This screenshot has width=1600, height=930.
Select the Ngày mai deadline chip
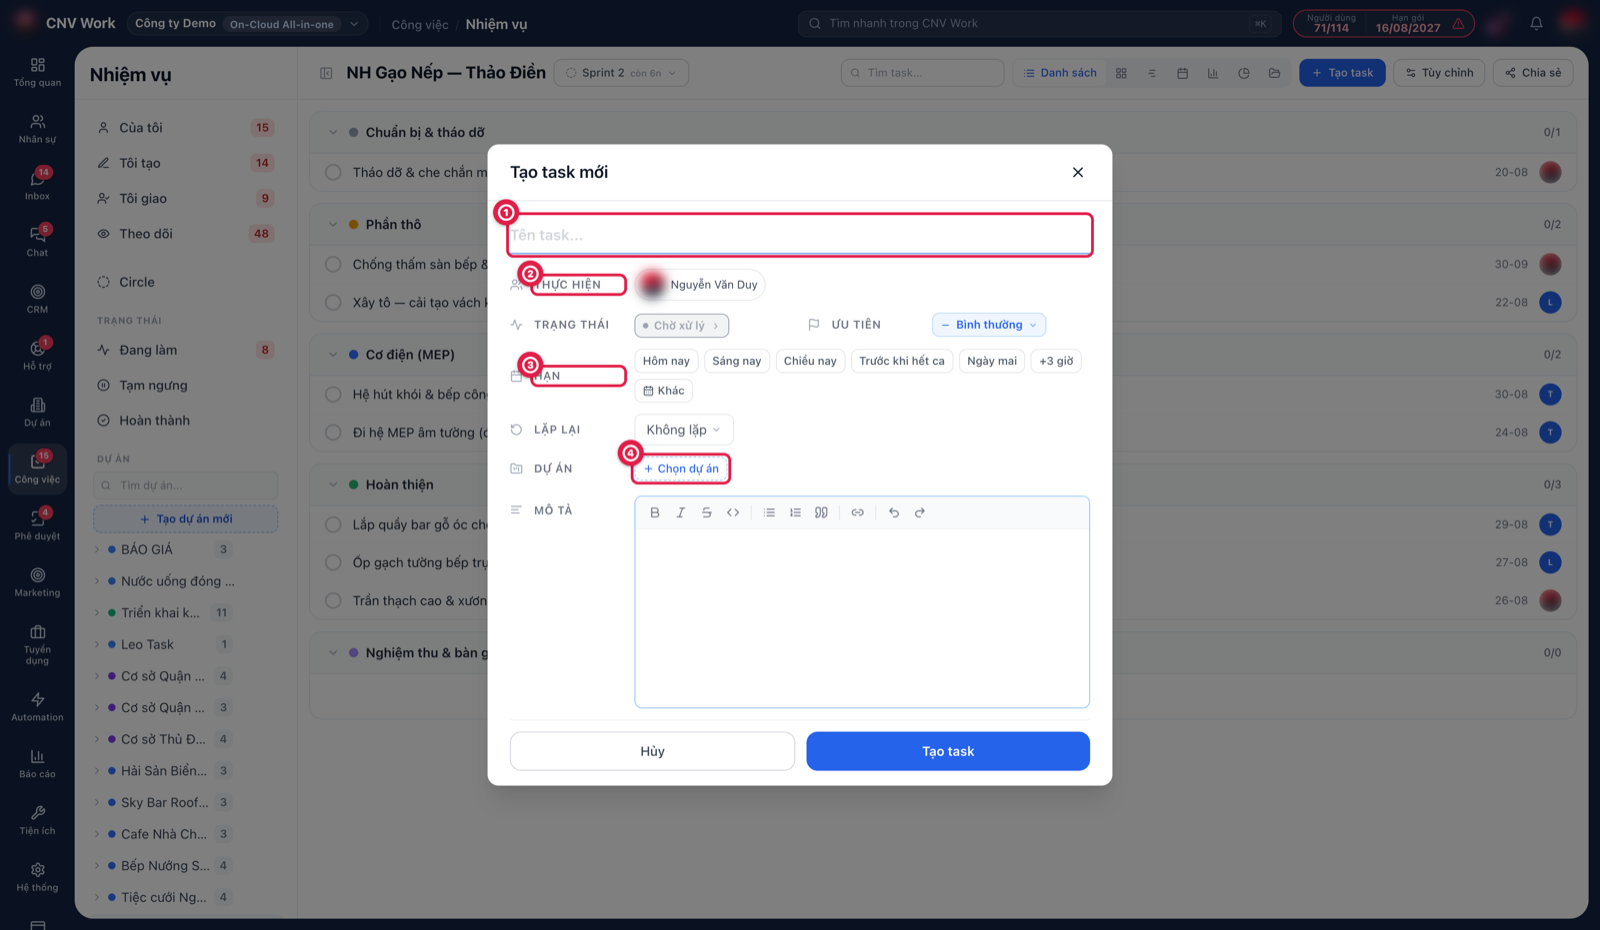[992, 361]
